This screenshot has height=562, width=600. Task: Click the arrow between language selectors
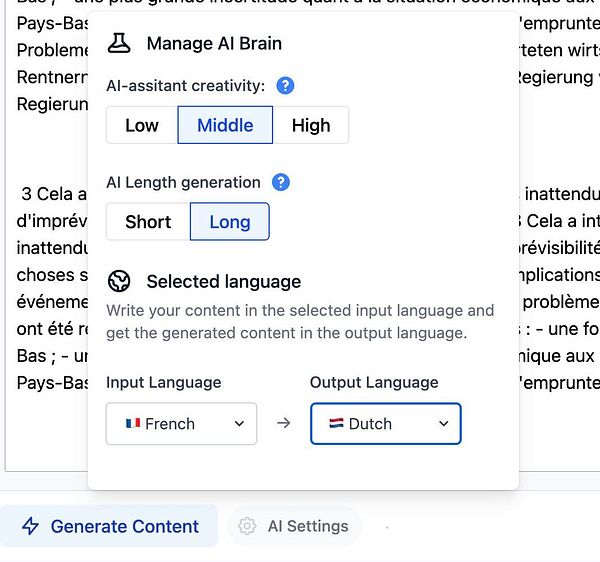pos(283,423)
